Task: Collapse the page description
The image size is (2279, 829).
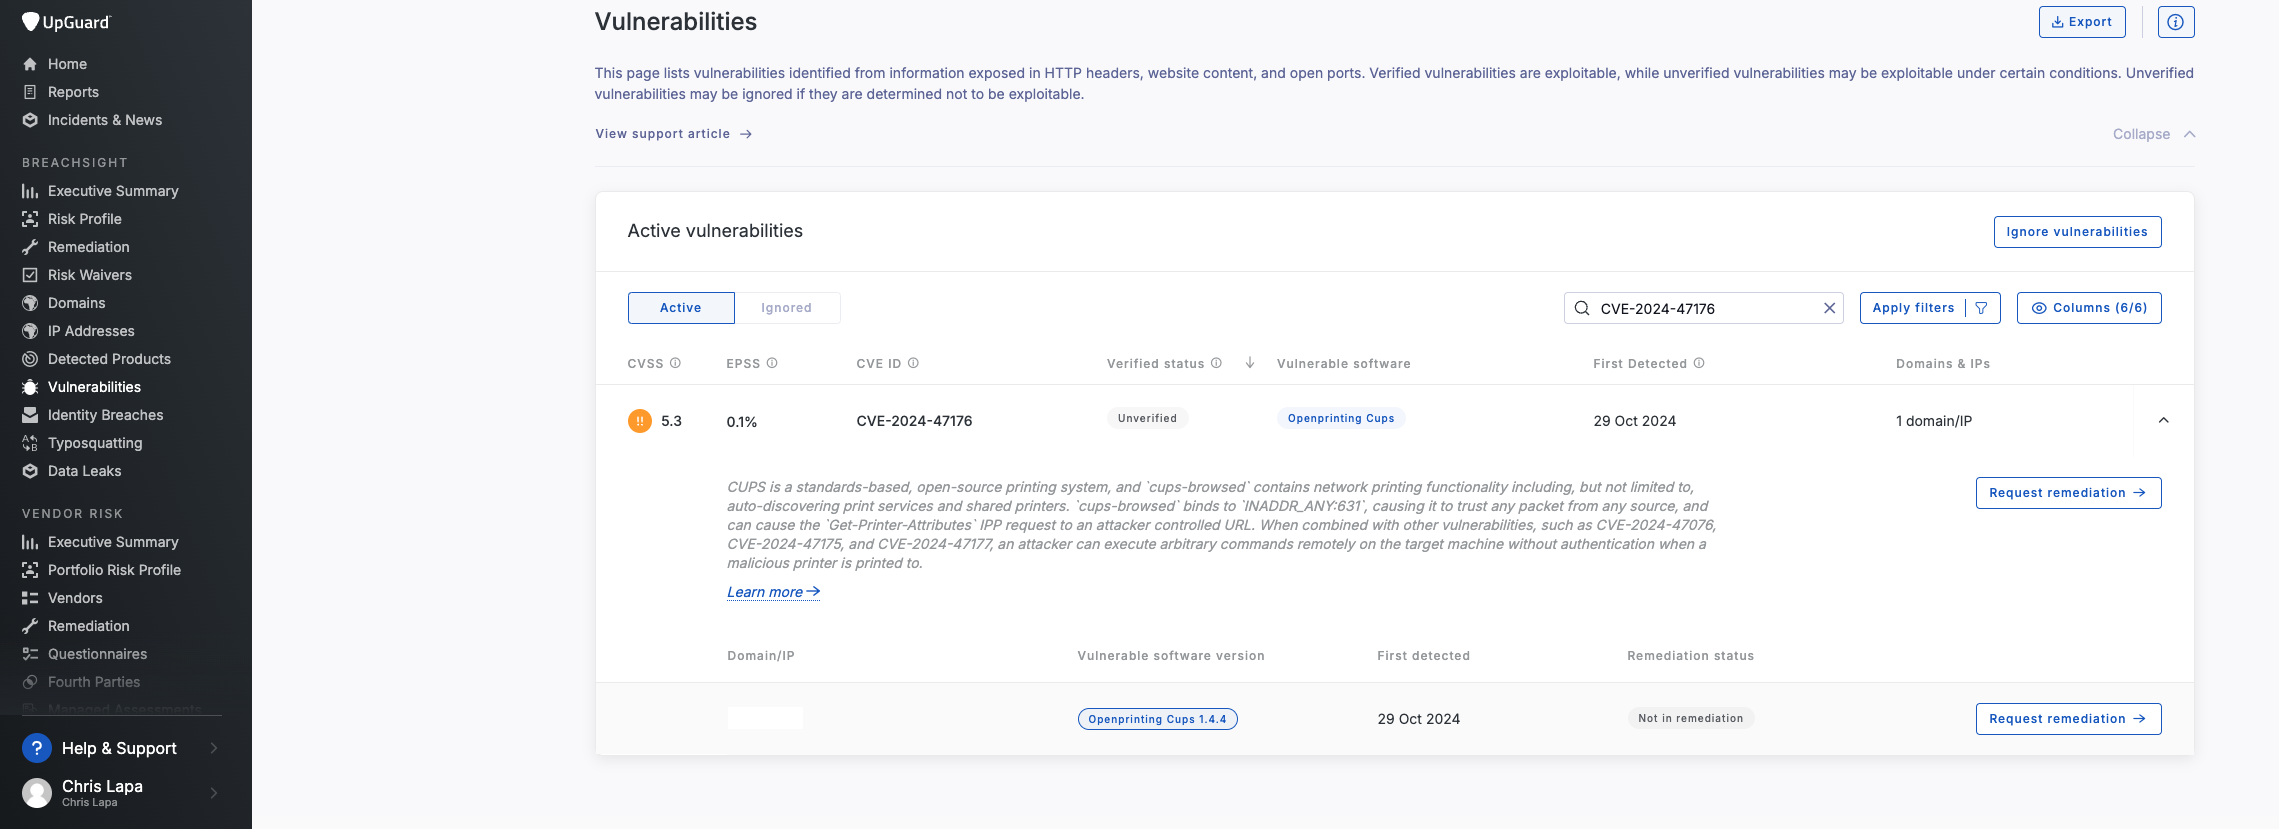Action: 2154,134
